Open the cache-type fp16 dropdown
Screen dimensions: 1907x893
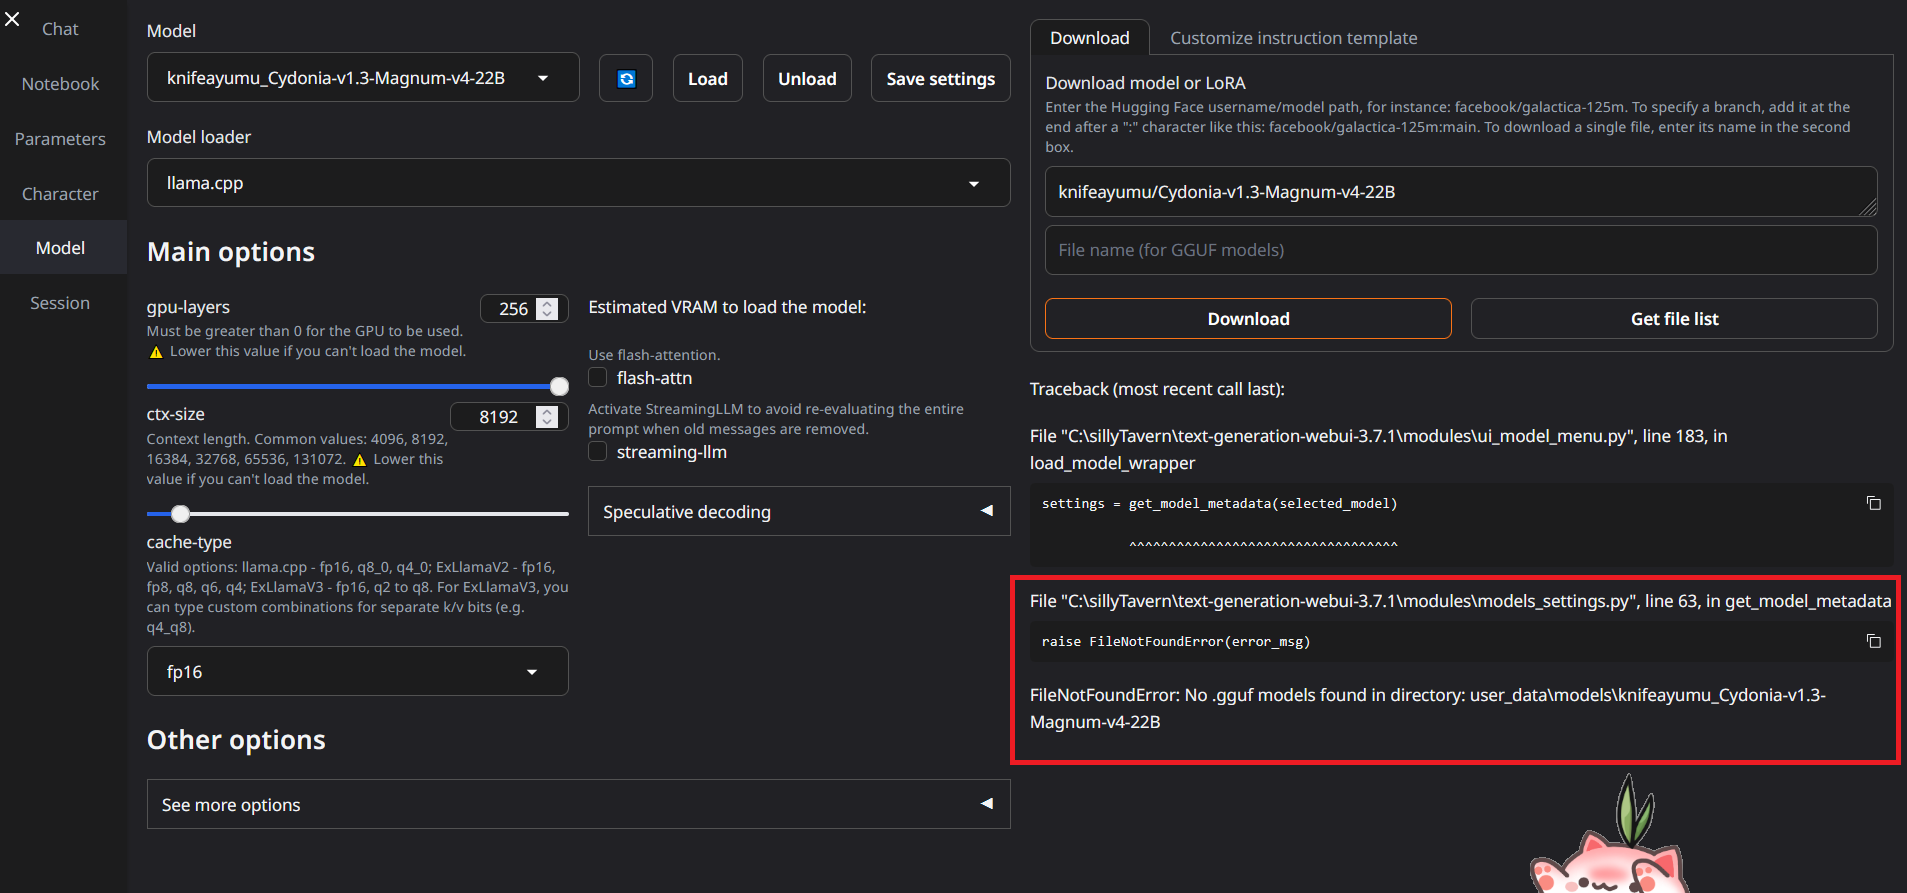[x=357, y=672]
